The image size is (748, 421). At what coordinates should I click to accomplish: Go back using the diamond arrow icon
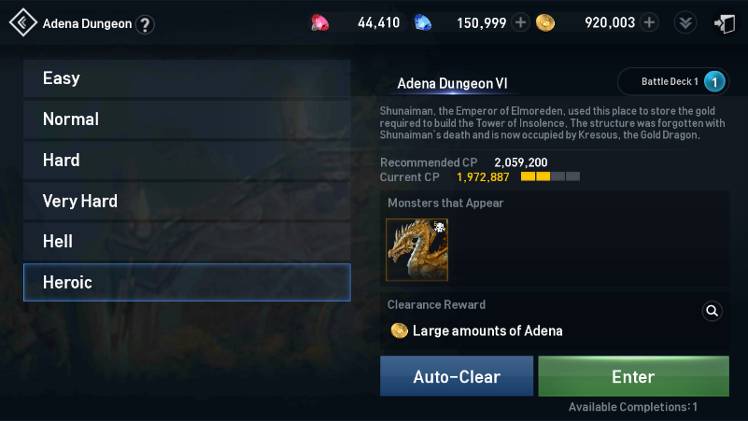[x=22, y=22]
